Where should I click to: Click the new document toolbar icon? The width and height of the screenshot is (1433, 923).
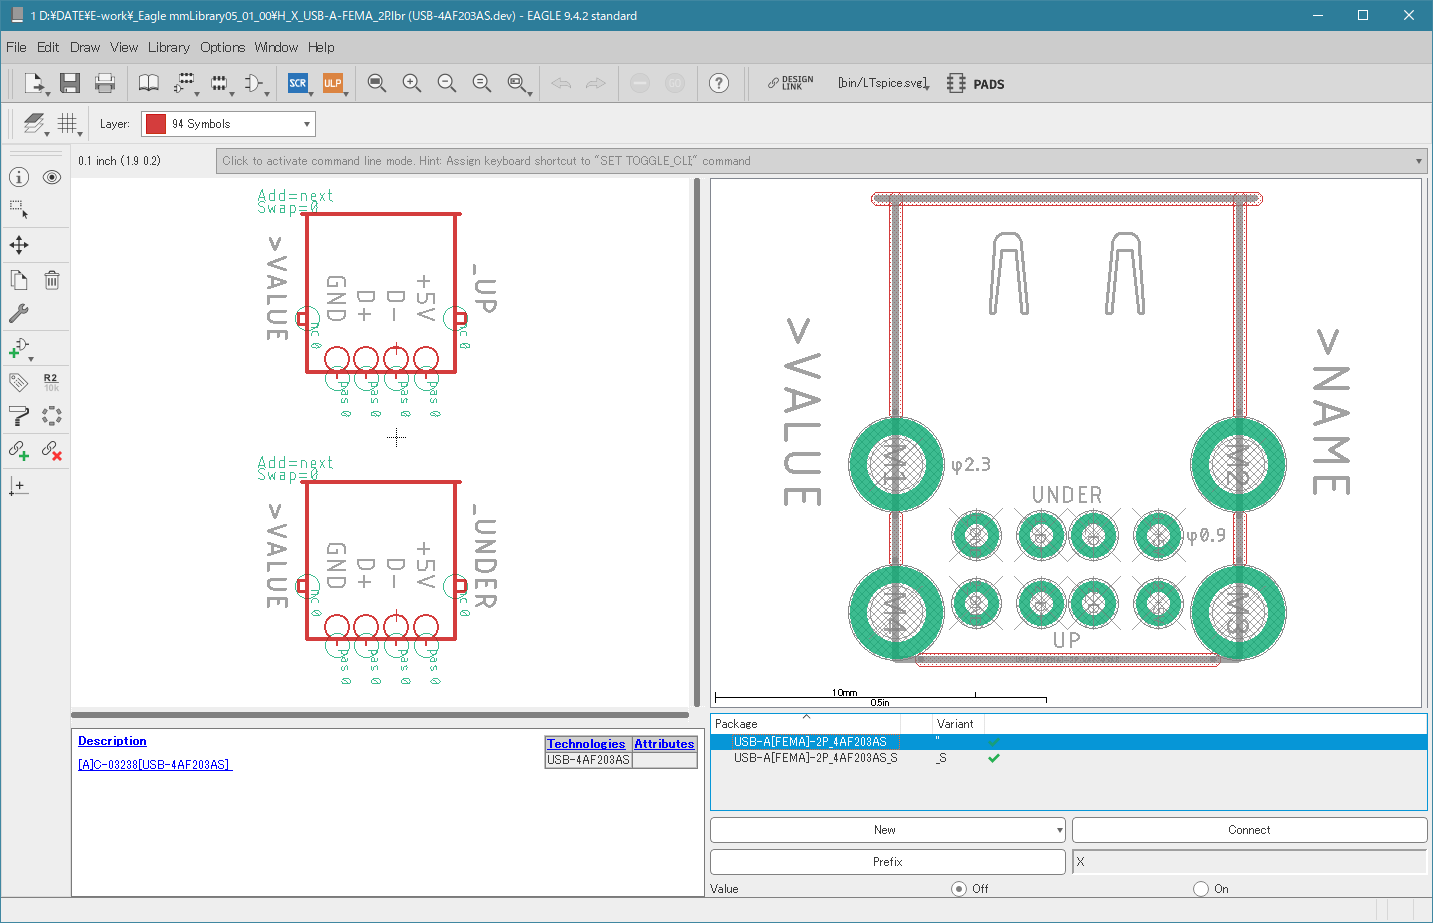35,83
